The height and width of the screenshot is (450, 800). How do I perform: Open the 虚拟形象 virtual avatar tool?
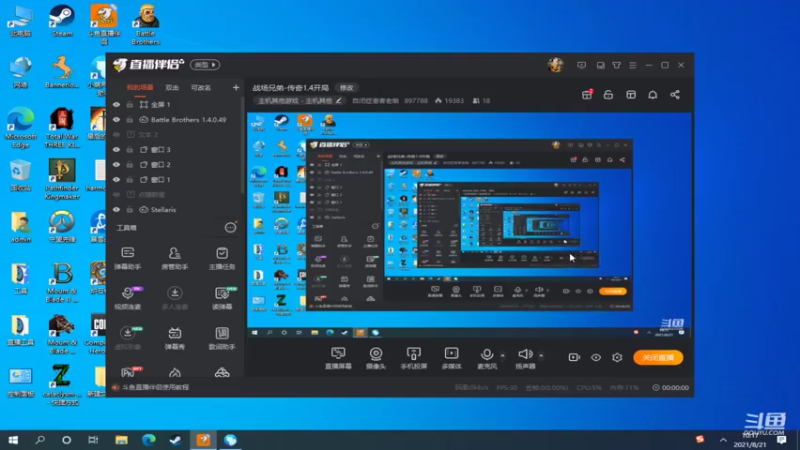click(128, 338)
